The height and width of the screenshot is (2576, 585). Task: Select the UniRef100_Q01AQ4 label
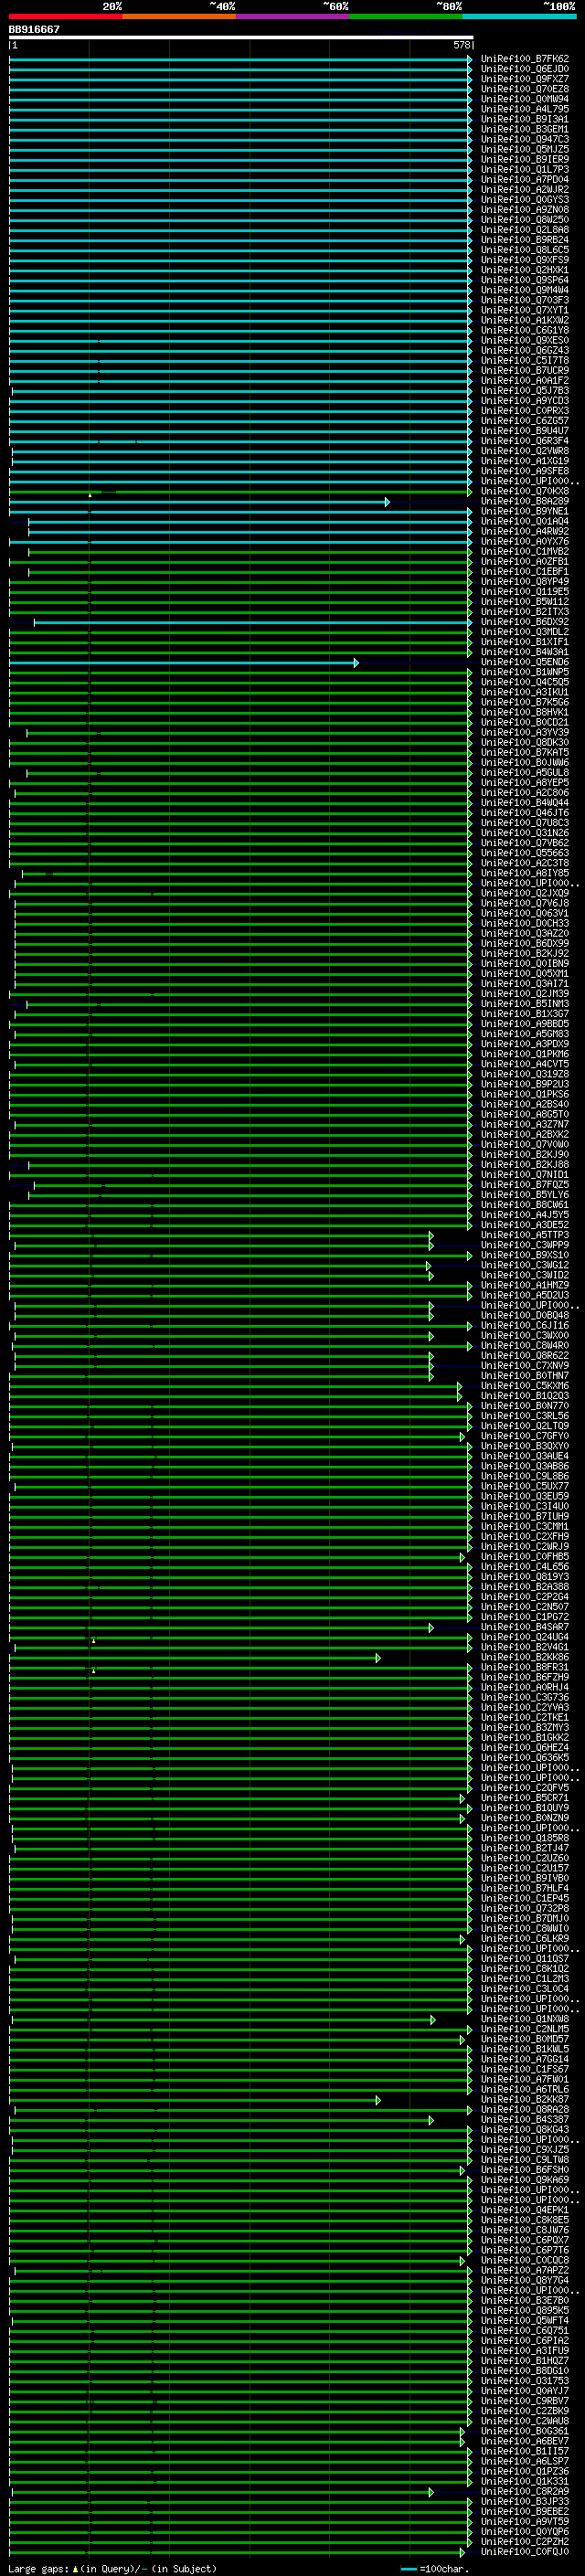(525, 521)
